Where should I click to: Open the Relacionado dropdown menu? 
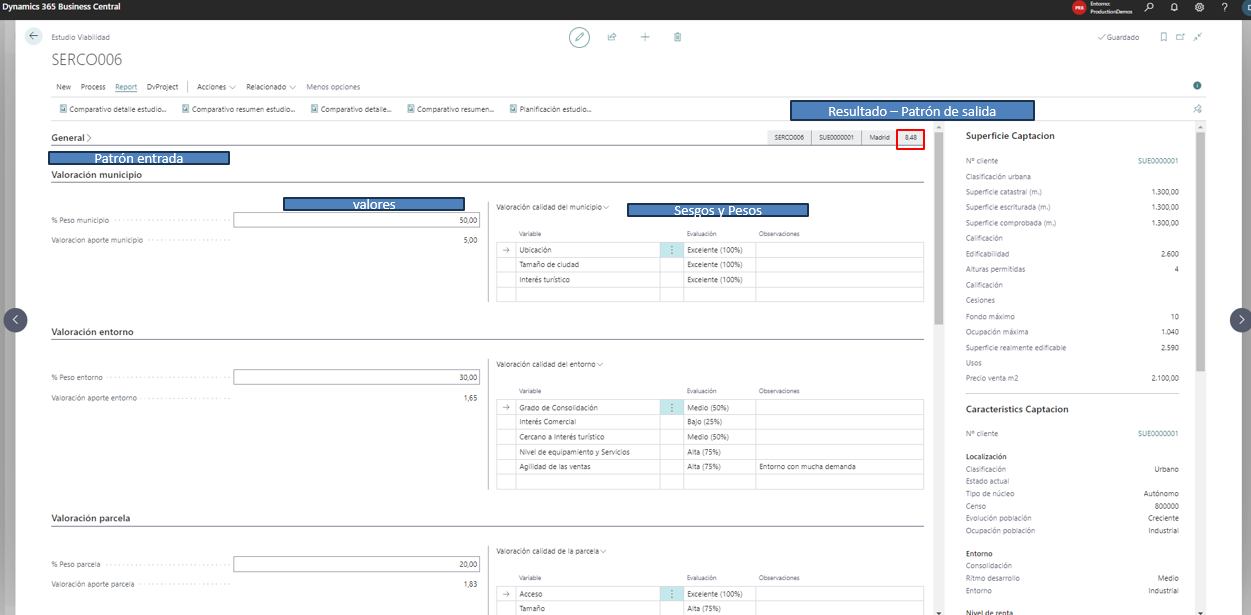click(270, 87)
